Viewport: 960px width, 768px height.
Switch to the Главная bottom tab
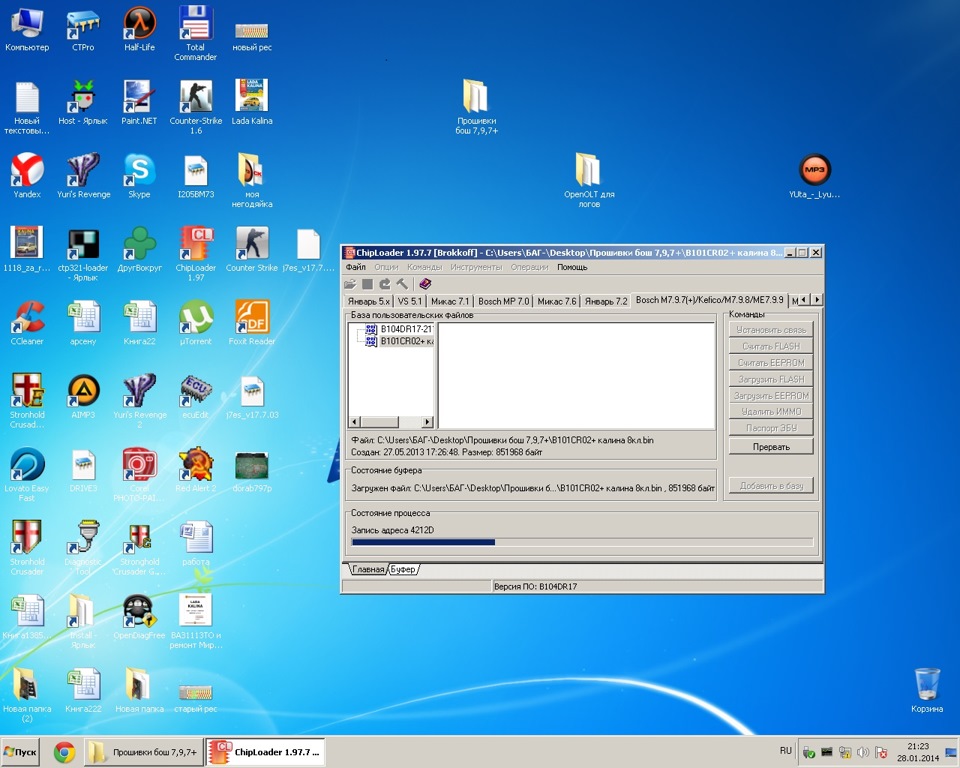point(368,570)
